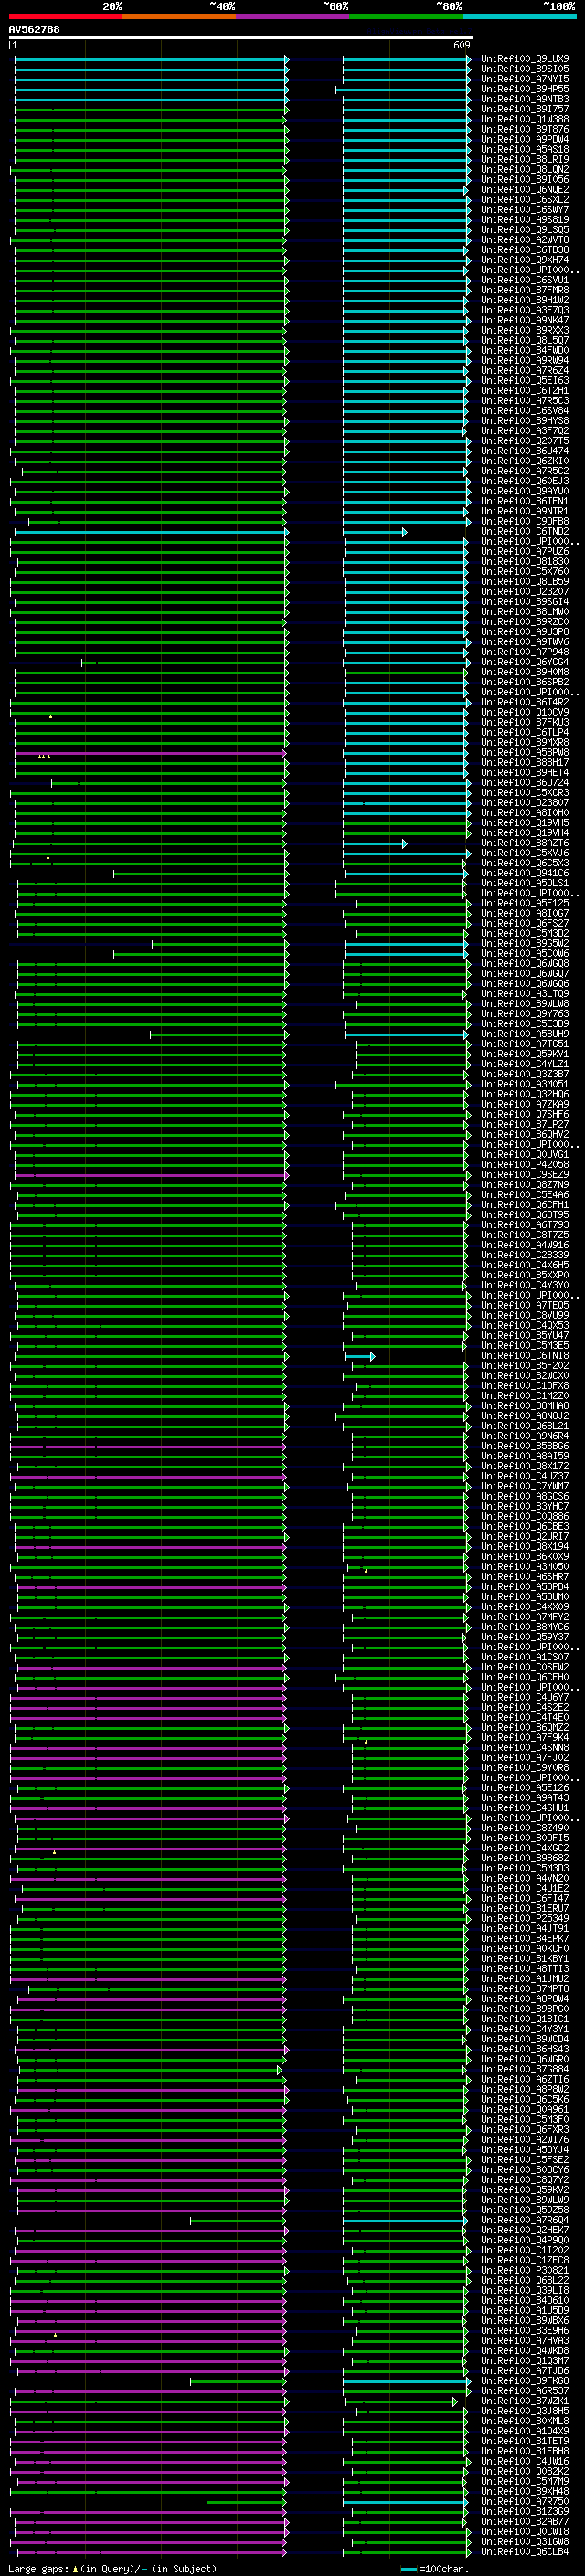Screen dimensions: 585x2576
Task: Select hit label UniRef100_A7R750
Action: (x=525, y=2501)
